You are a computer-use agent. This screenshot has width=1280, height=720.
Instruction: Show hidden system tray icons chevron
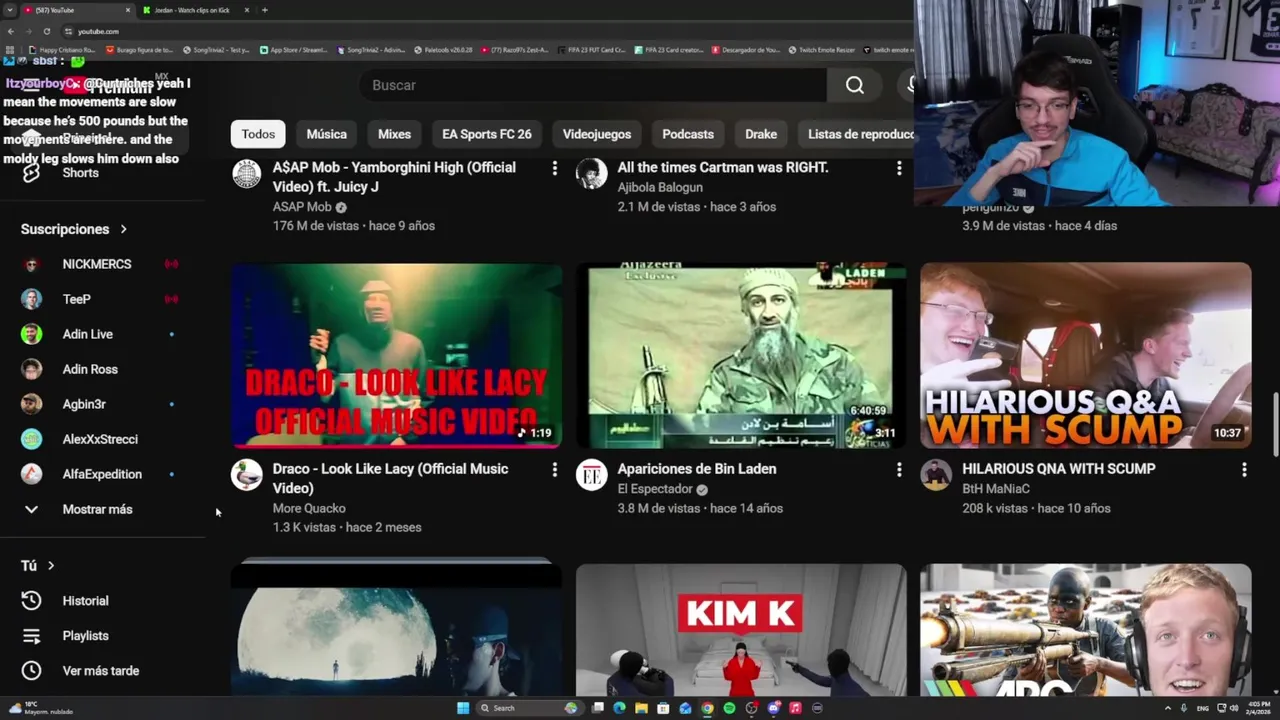[1167, 708]
